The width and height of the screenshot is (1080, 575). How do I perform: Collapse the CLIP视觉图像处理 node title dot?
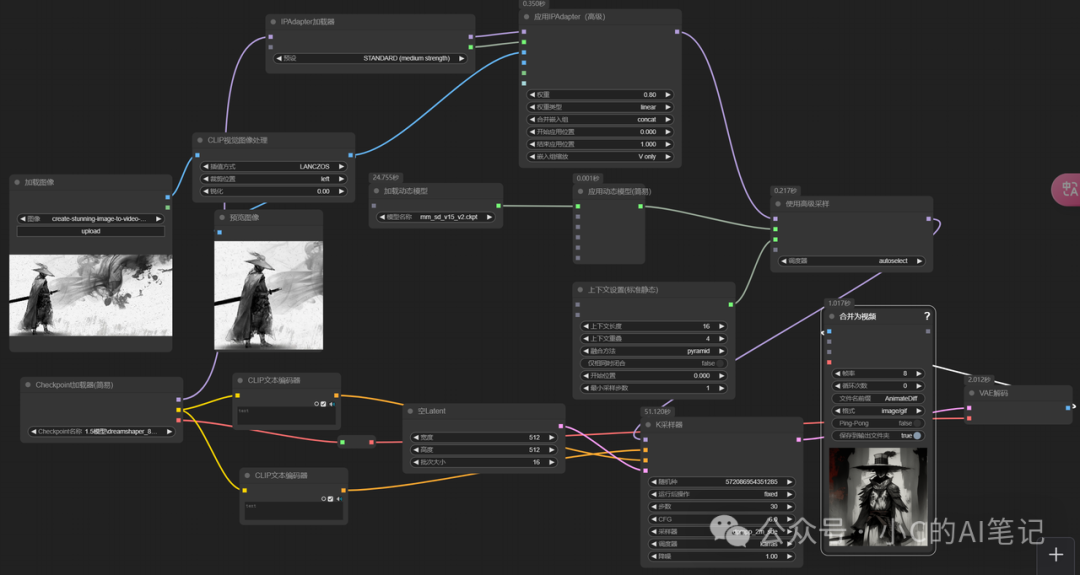pyautogui.click(x=200, y=140)
